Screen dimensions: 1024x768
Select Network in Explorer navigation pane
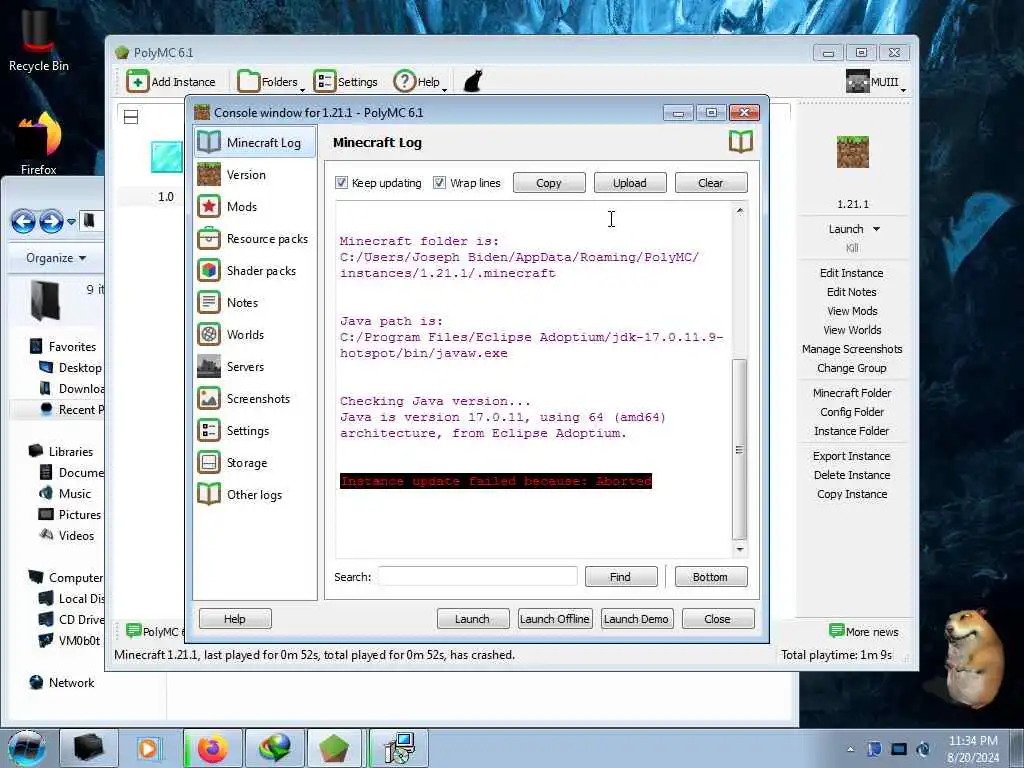click(x=62, y=682)
